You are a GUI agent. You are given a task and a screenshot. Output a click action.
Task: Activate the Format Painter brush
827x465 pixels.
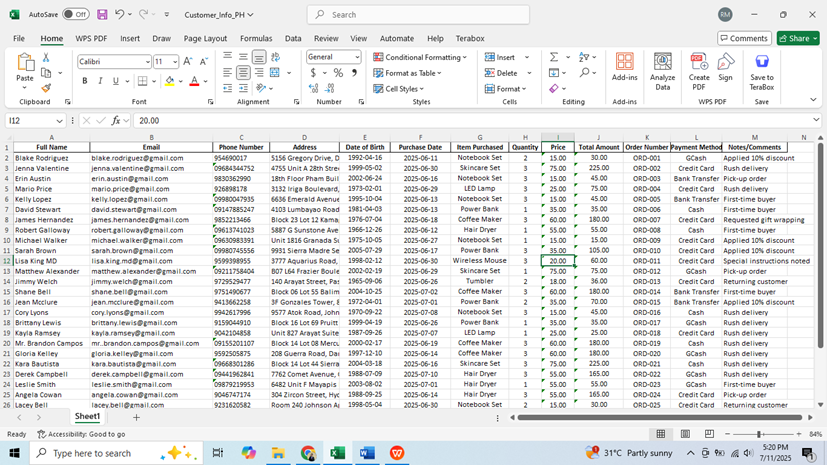(46, 88)
